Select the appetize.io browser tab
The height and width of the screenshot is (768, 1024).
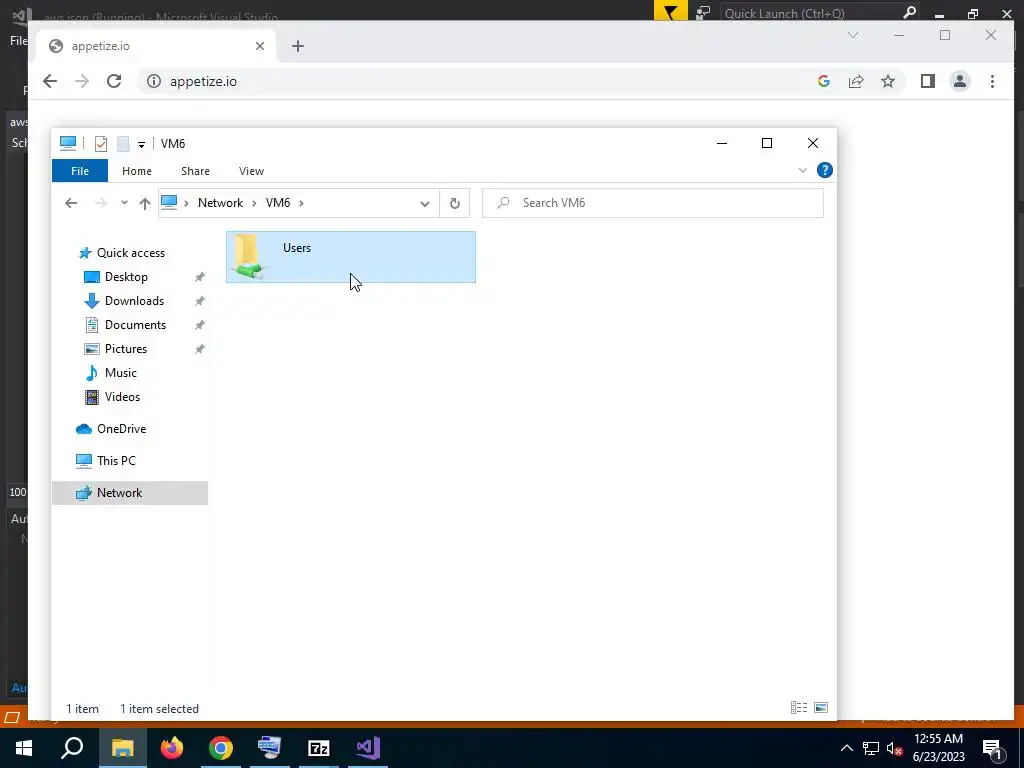157,46
